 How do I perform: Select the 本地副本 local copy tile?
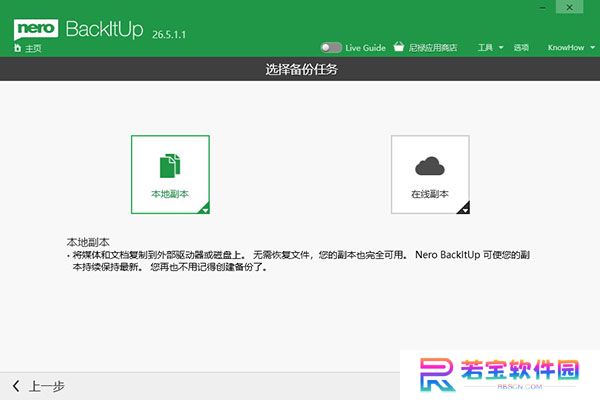[170, 174]
